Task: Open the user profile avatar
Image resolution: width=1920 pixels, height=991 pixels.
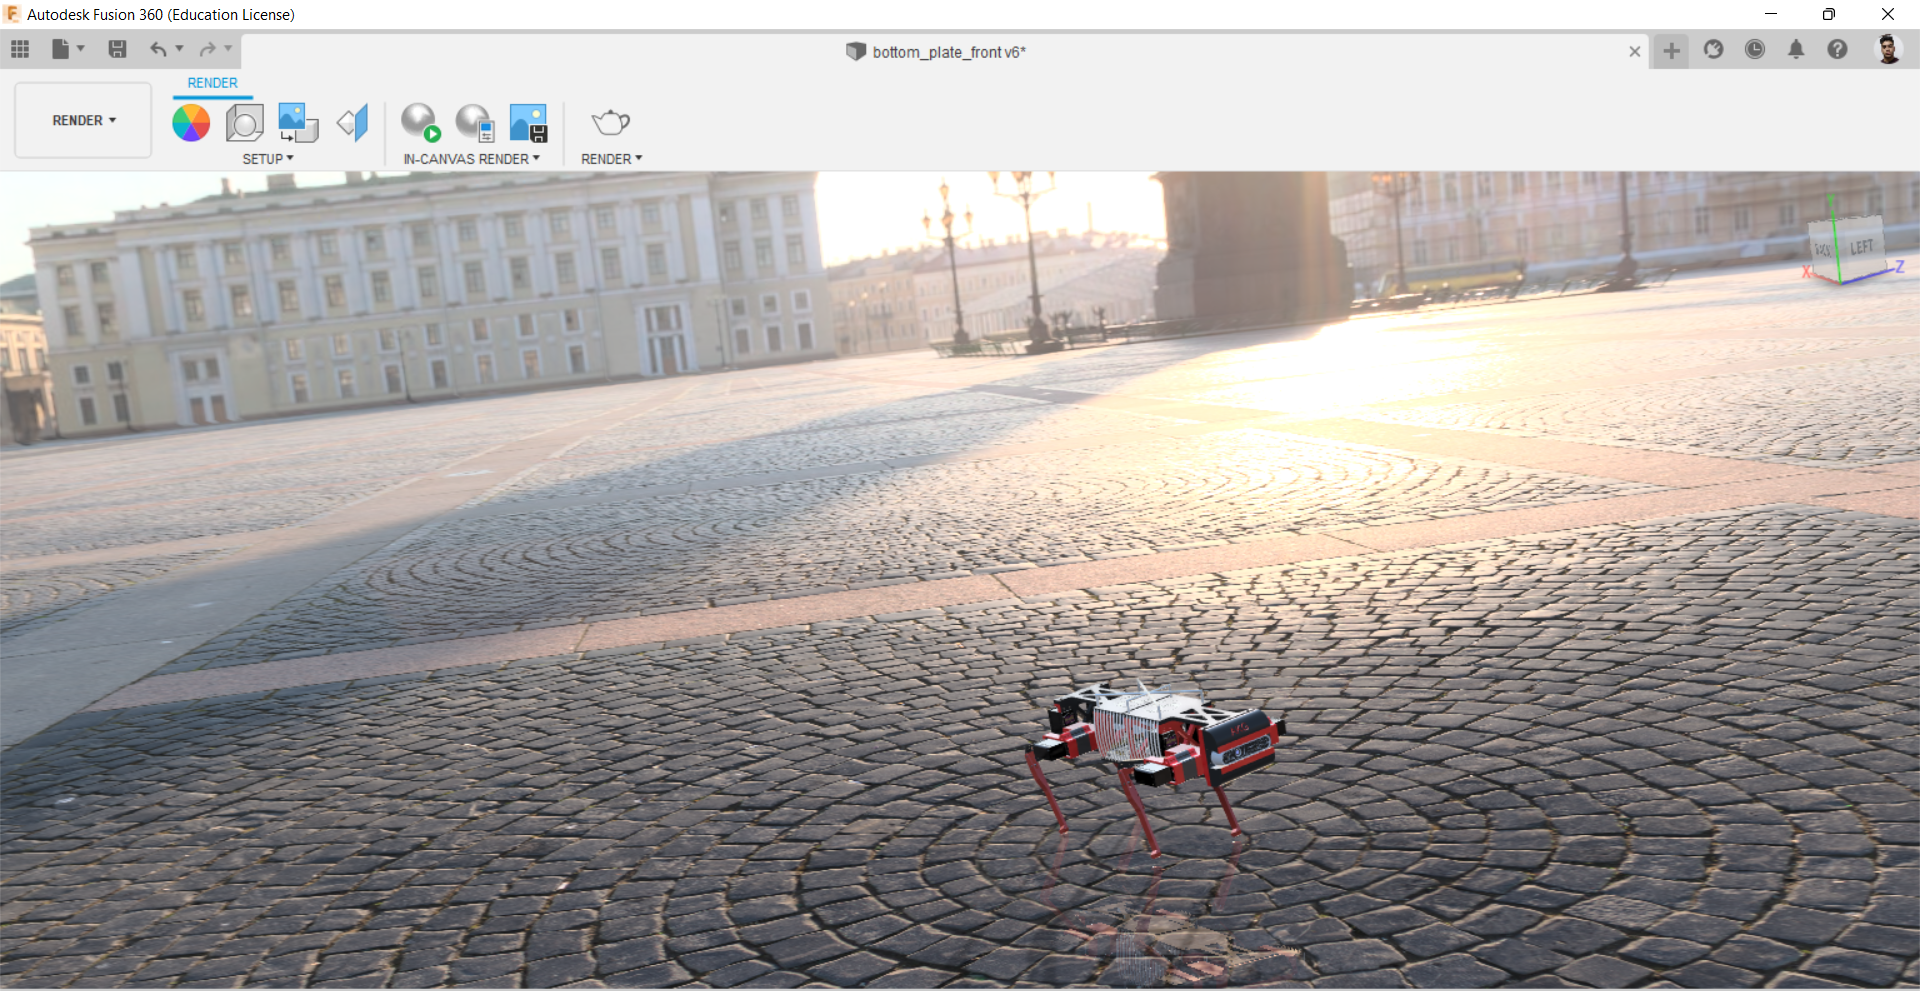Action: pyautogui.click(x=1888, y=49)
